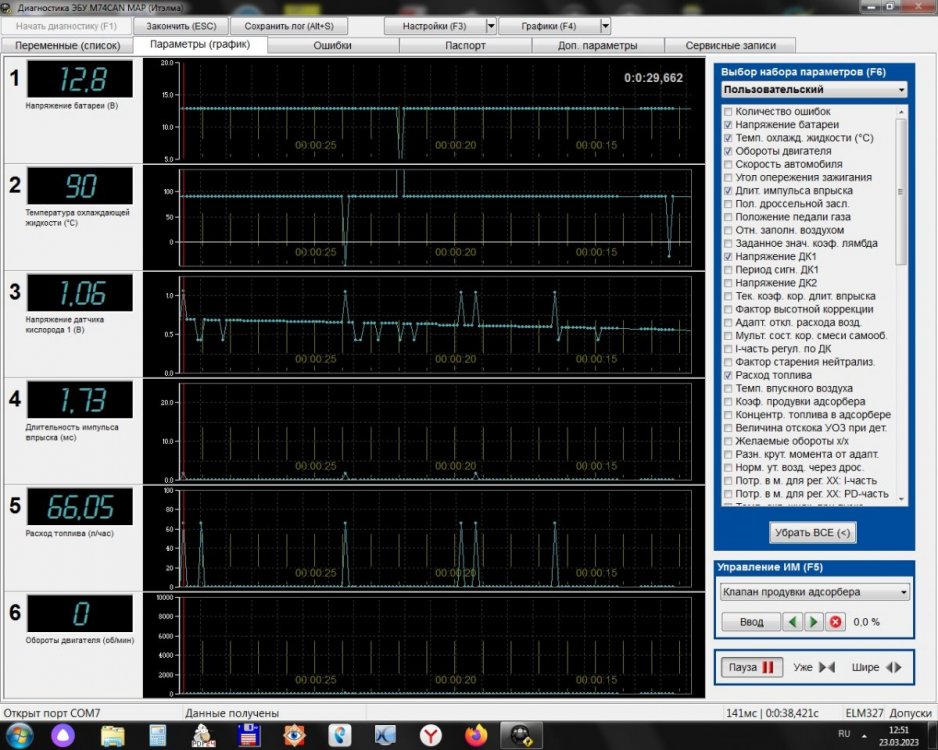Click the green right arrow actuator button
The height and width of the screenshot is (750, 938).
[814, 621]
